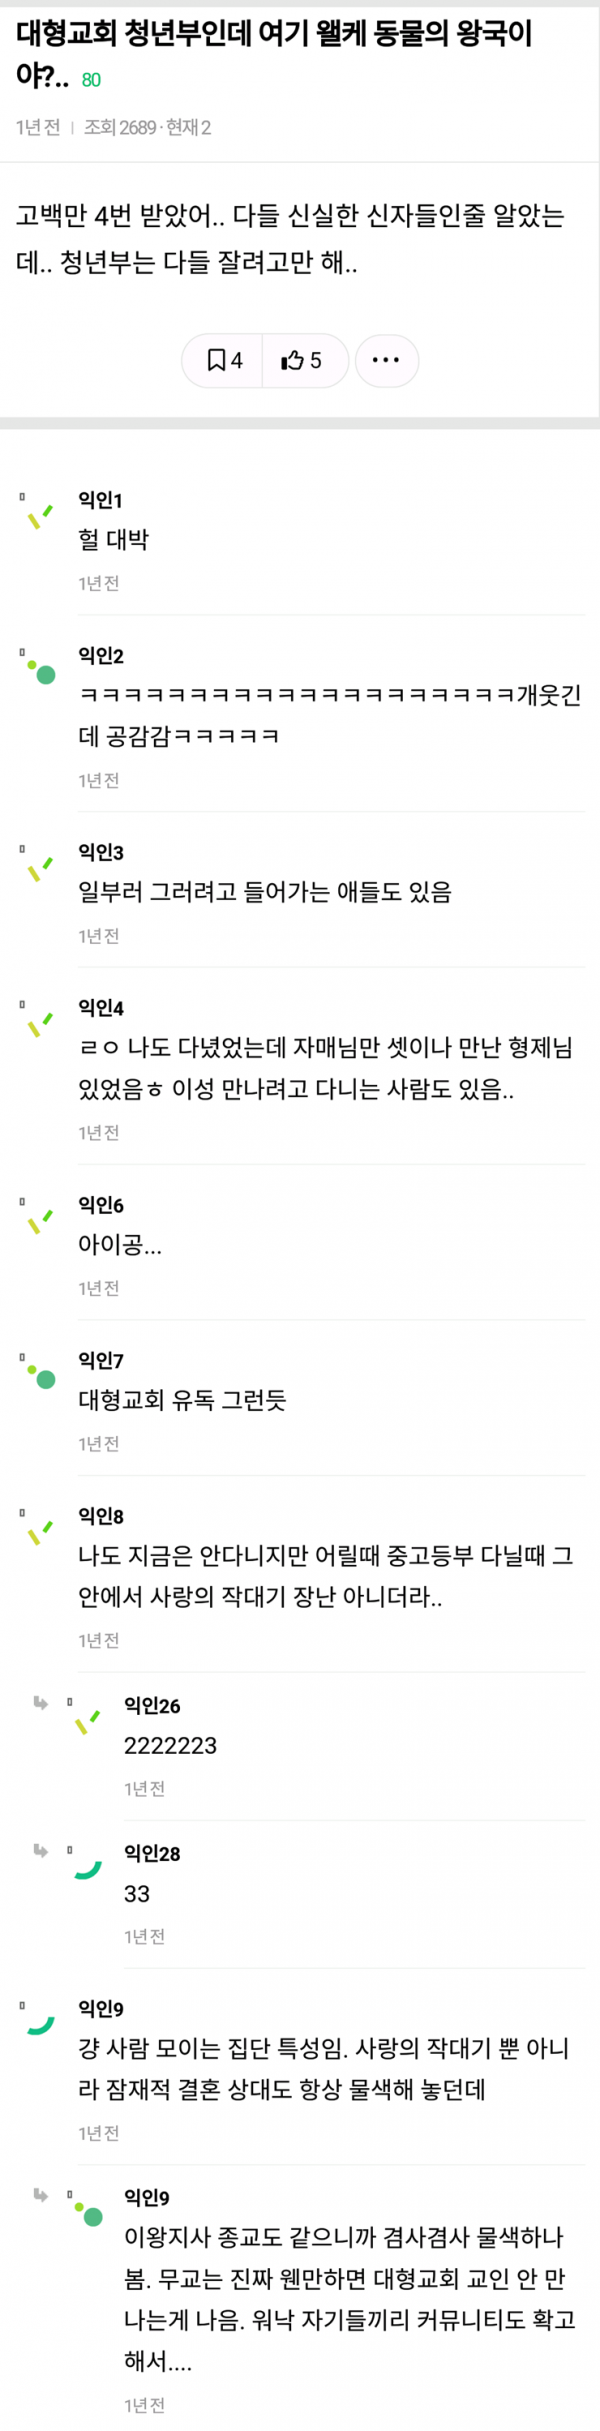Click 익인6 comment text 아이공...
The height and width of the screenshot is (2431, 600).
coord(120,1245)
